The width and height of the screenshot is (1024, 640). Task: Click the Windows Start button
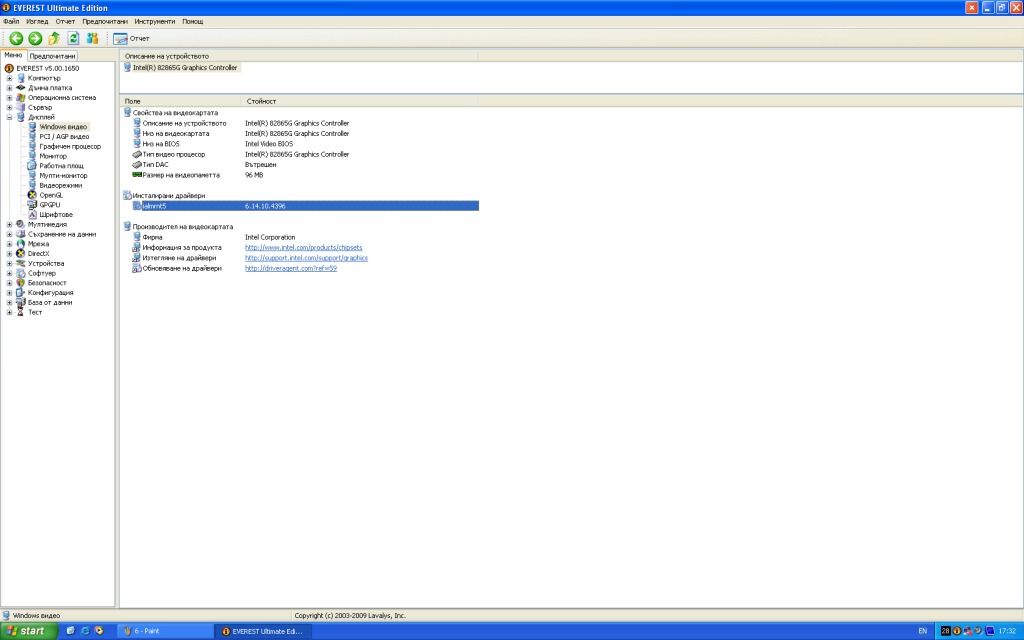(x=27, y=631)
